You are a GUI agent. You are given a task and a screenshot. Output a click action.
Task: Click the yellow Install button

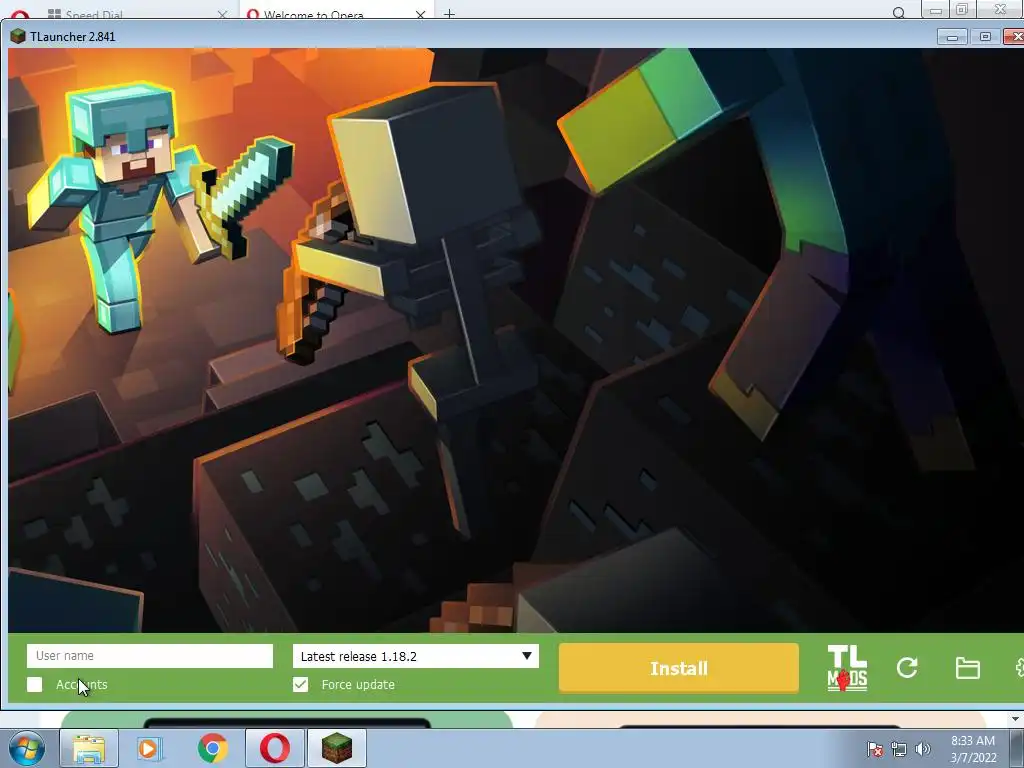pos(679,668)
